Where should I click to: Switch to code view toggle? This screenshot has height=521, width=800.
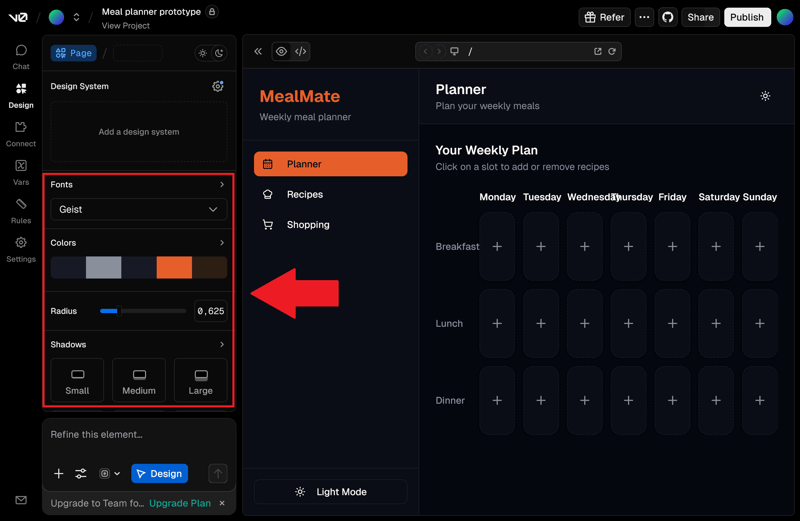300,52
